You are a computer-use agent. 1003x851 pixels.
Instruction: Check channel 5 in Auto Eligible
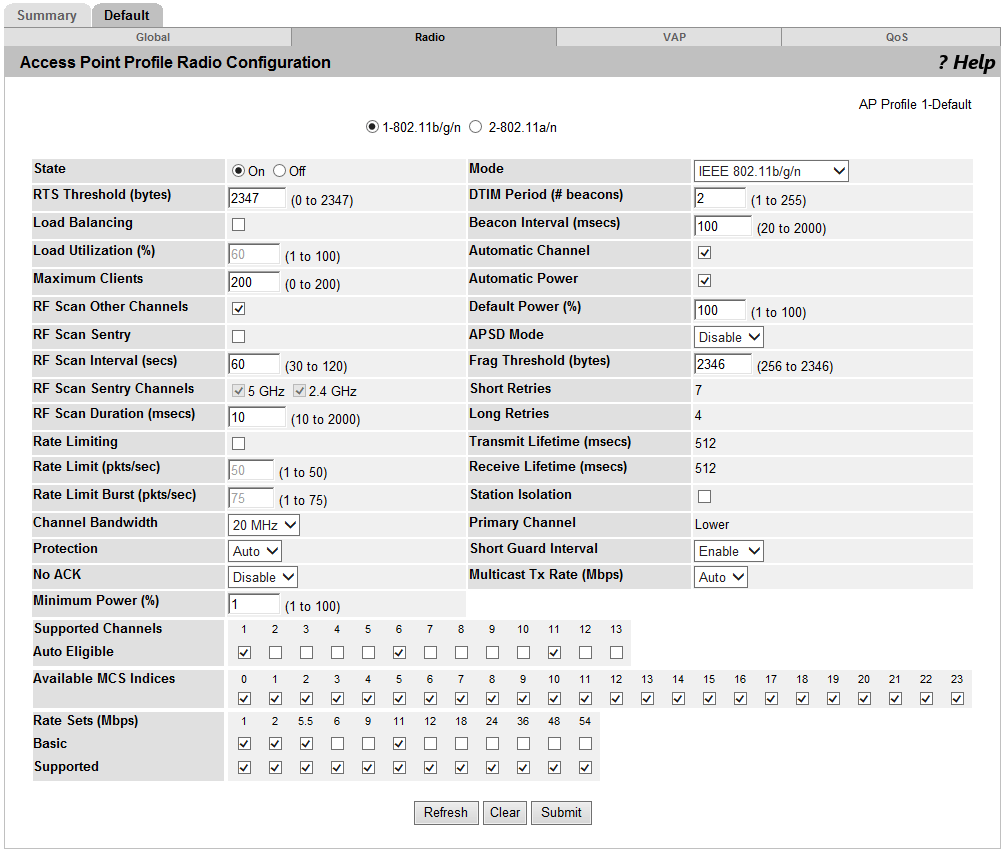click(367, 652)
